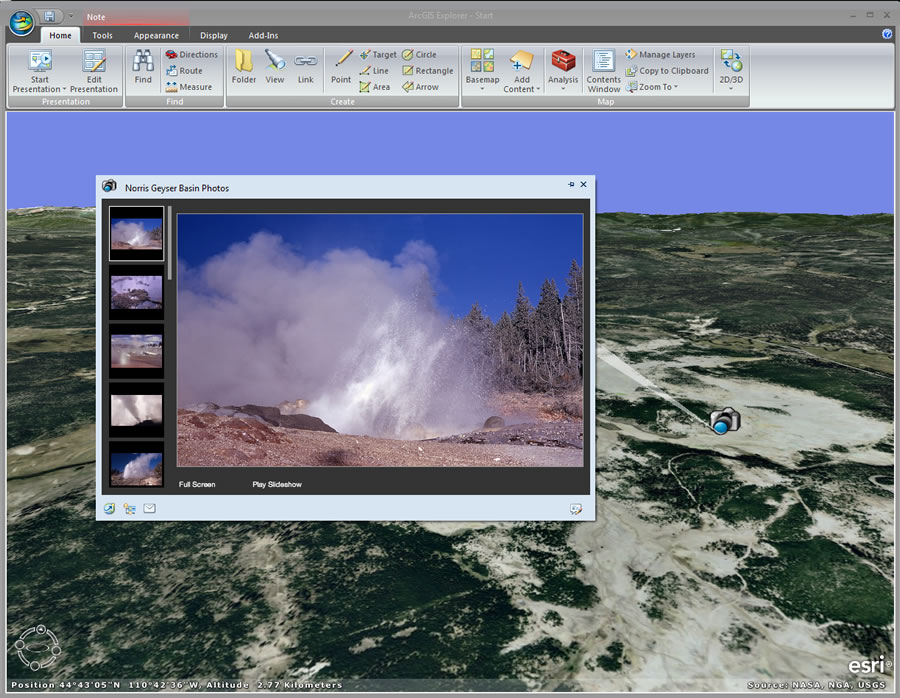Open the Add-Ins ribbon tab
This screenshot has height=698, width=900.
point(264,36)
